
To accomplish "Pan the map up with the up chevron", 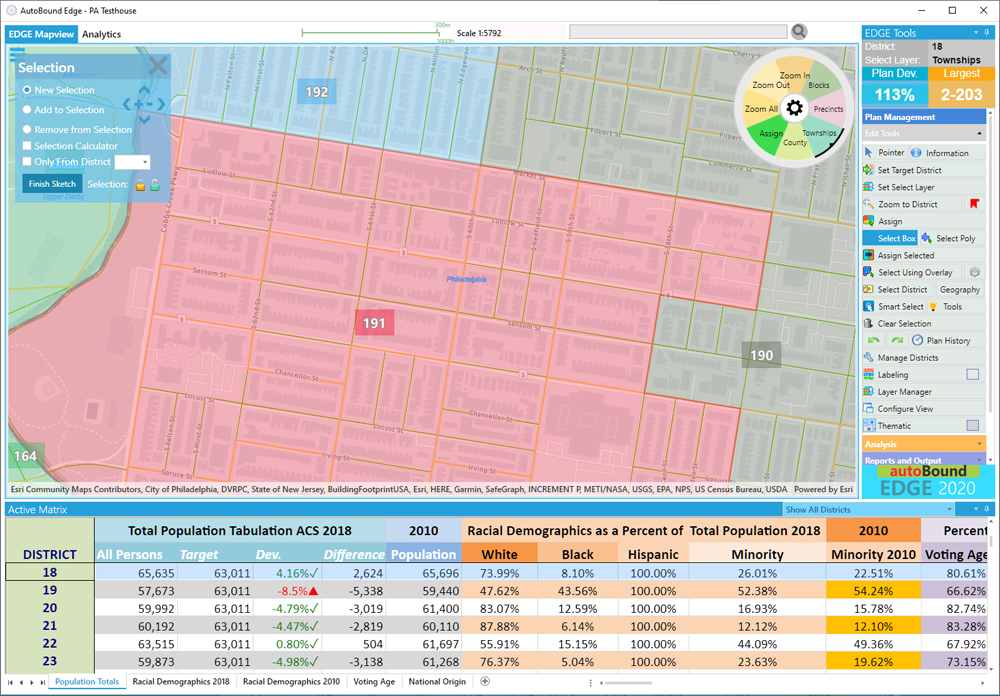I will tap(144, 91).
